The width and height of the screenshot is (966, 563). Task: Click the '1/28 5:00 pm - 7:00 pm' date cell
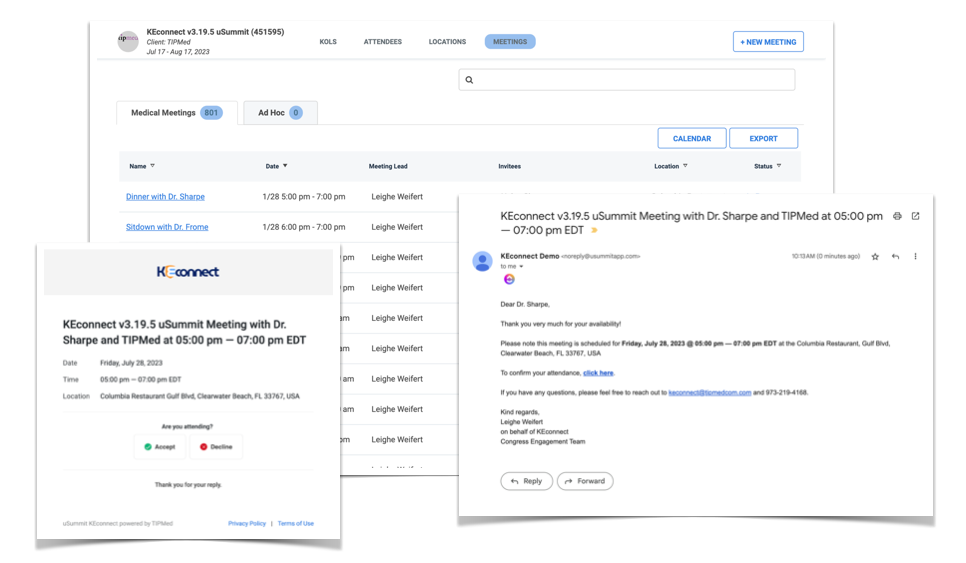pos(304,196)
